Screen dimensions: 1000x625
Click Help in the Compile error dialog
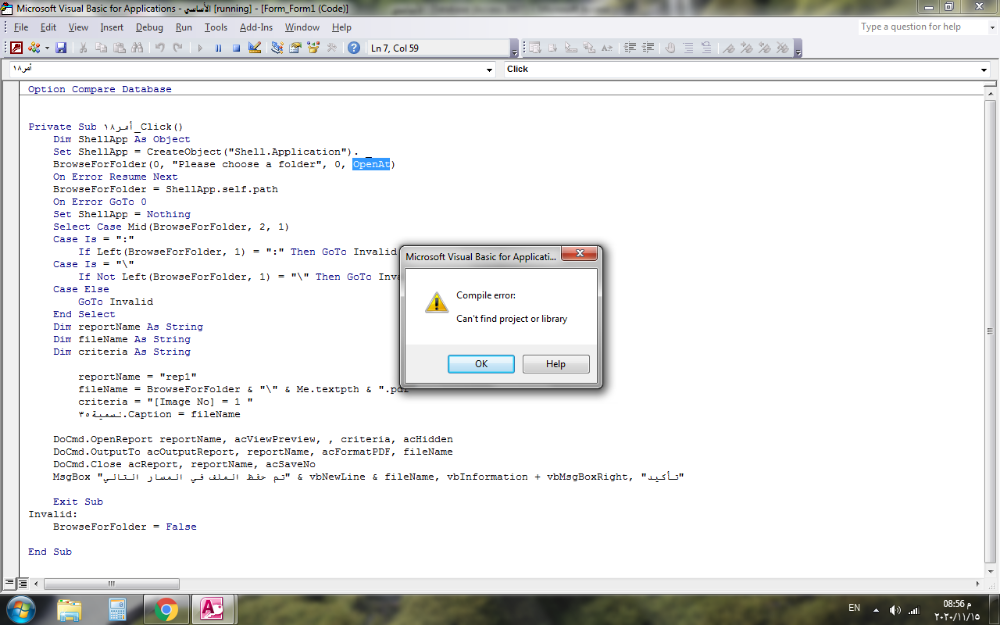[x=555, y=364]
